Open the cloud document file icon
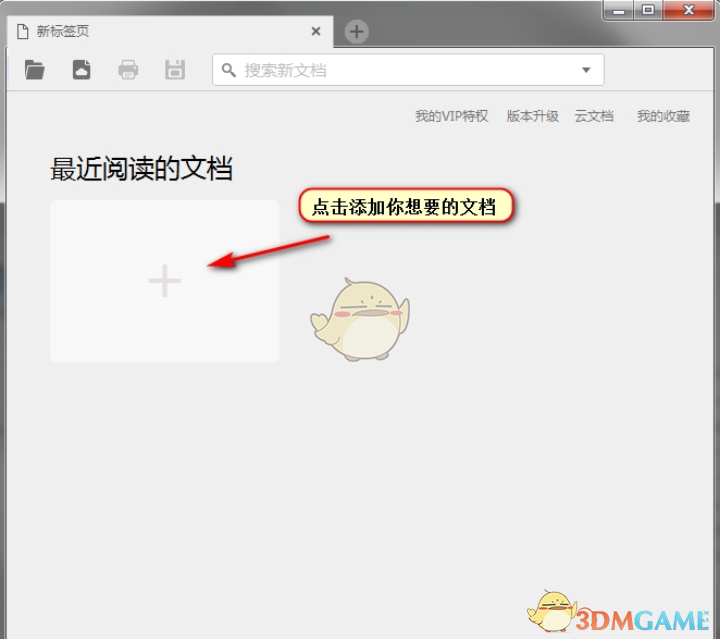 [x=81, y=70]
